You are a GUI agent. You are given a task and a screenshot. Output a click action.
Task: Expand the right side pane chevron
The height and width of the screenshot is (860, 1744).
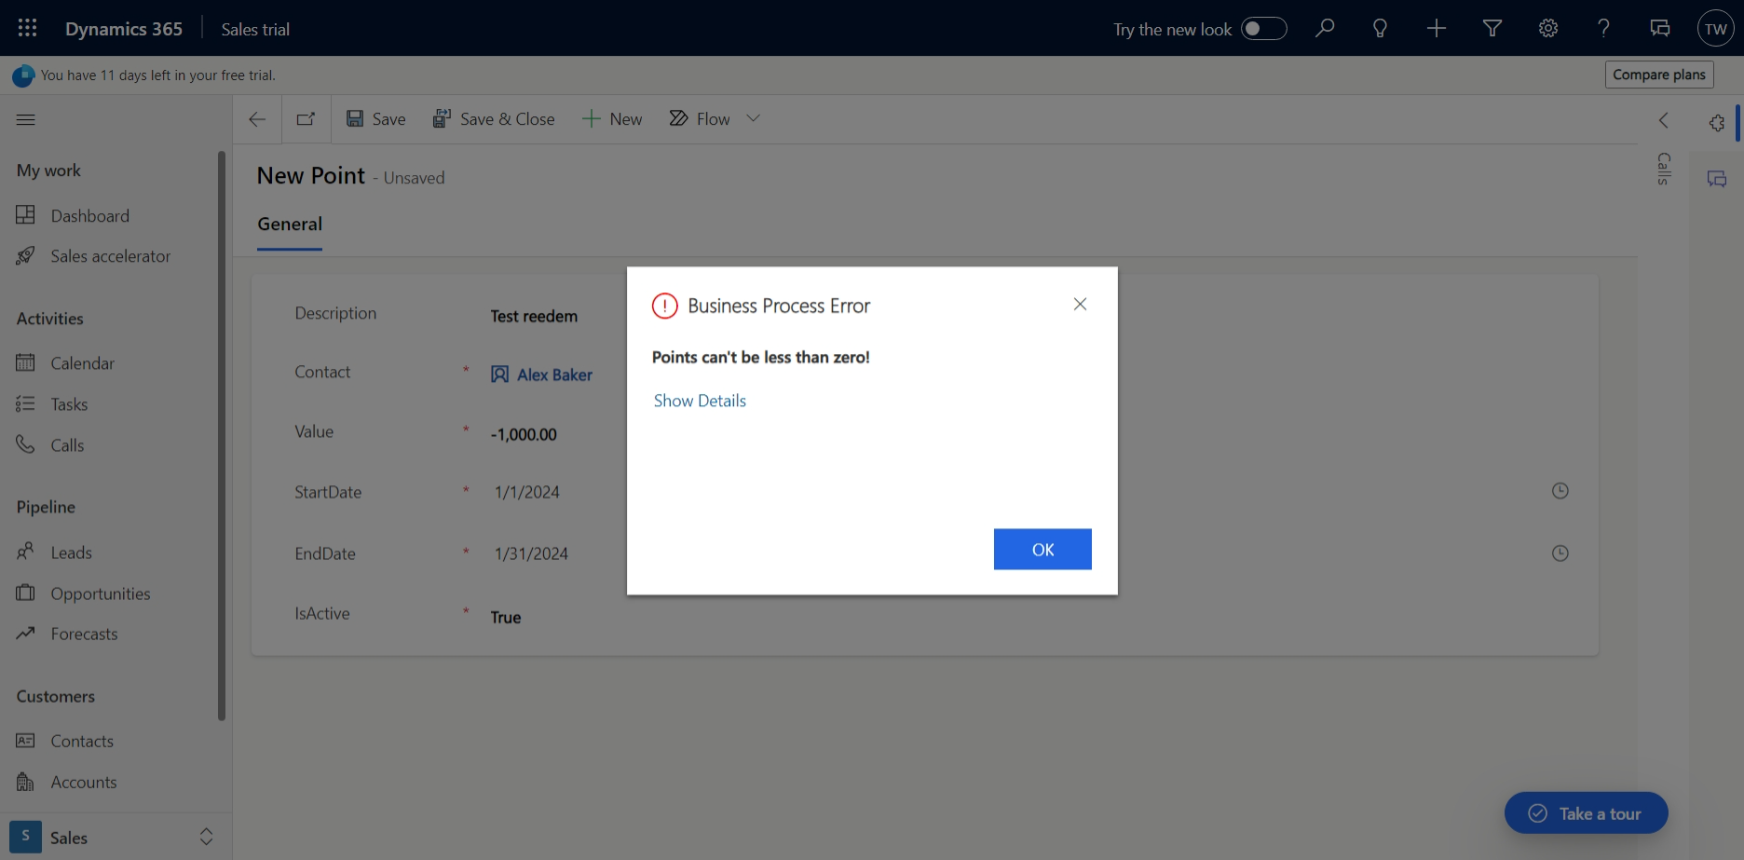point(1664,120)
